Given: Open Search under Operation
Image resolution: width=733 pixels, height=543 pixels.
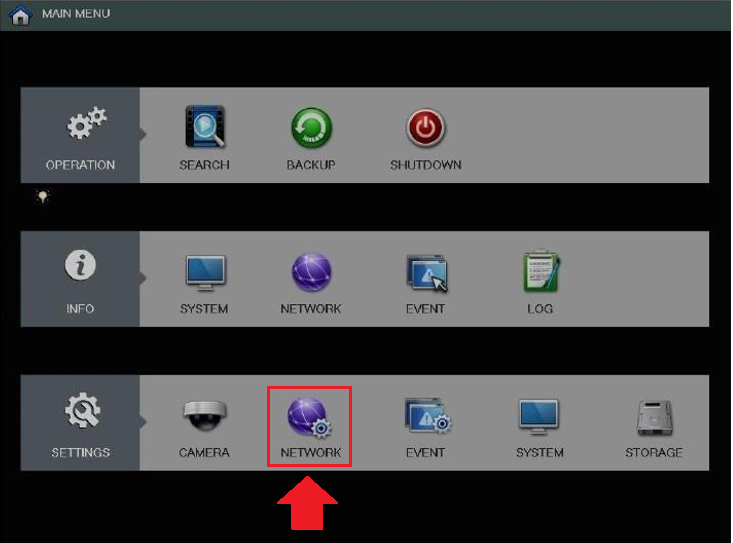Looking at the screenshot, I should tap(205, 126).
